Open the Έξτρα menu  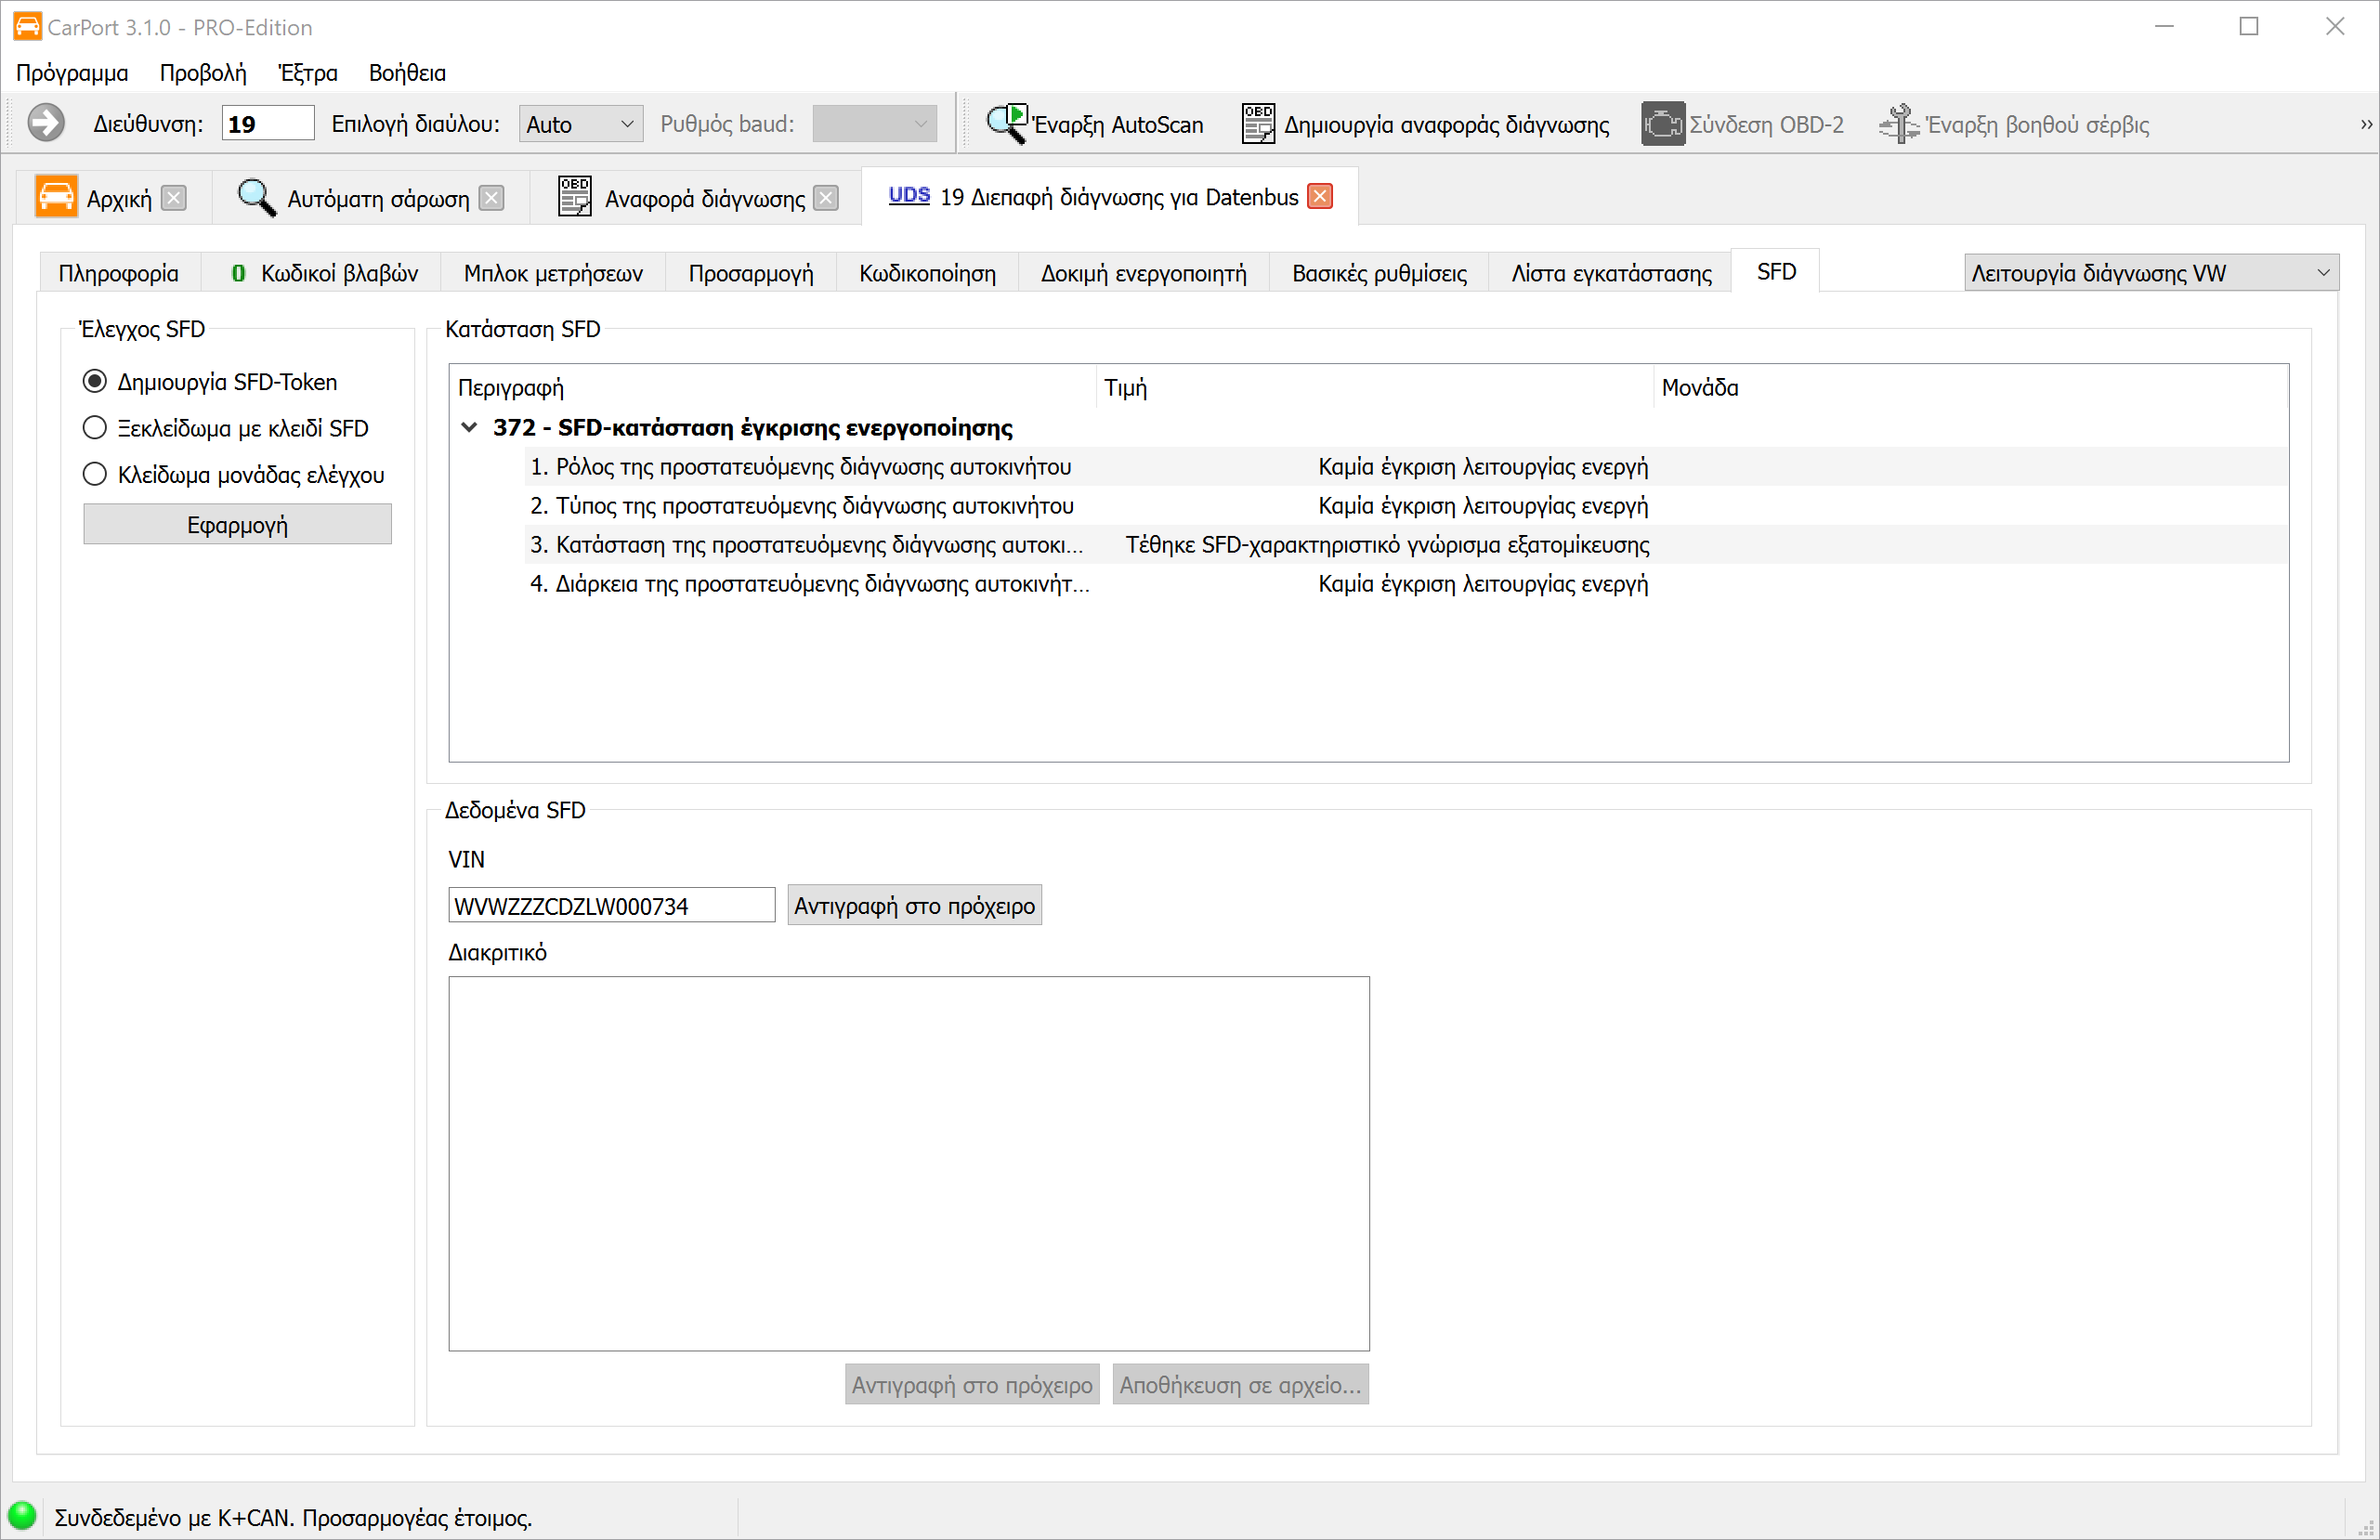point(307,73)
